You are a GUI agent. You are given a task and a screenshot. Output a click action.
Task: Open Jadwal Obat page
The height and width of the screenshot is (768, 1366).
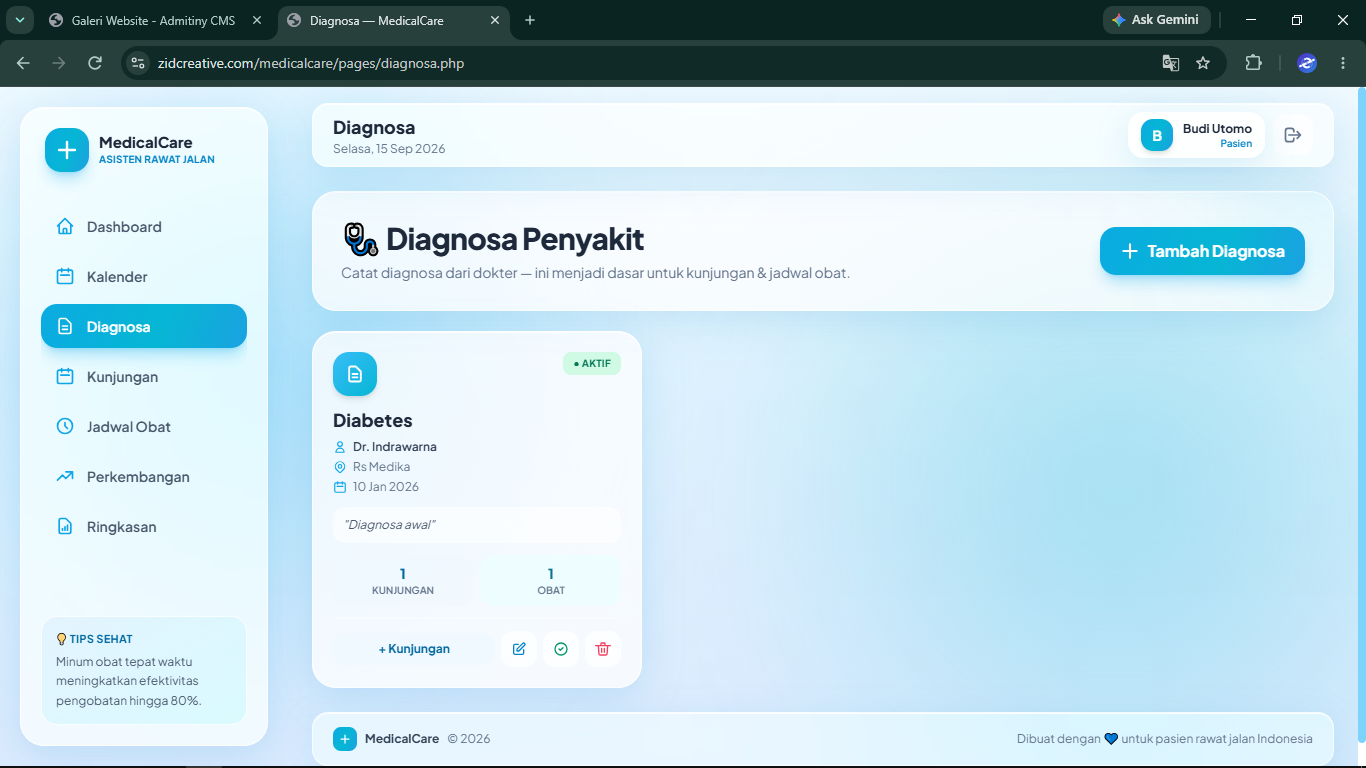click(x=144, y=427)
